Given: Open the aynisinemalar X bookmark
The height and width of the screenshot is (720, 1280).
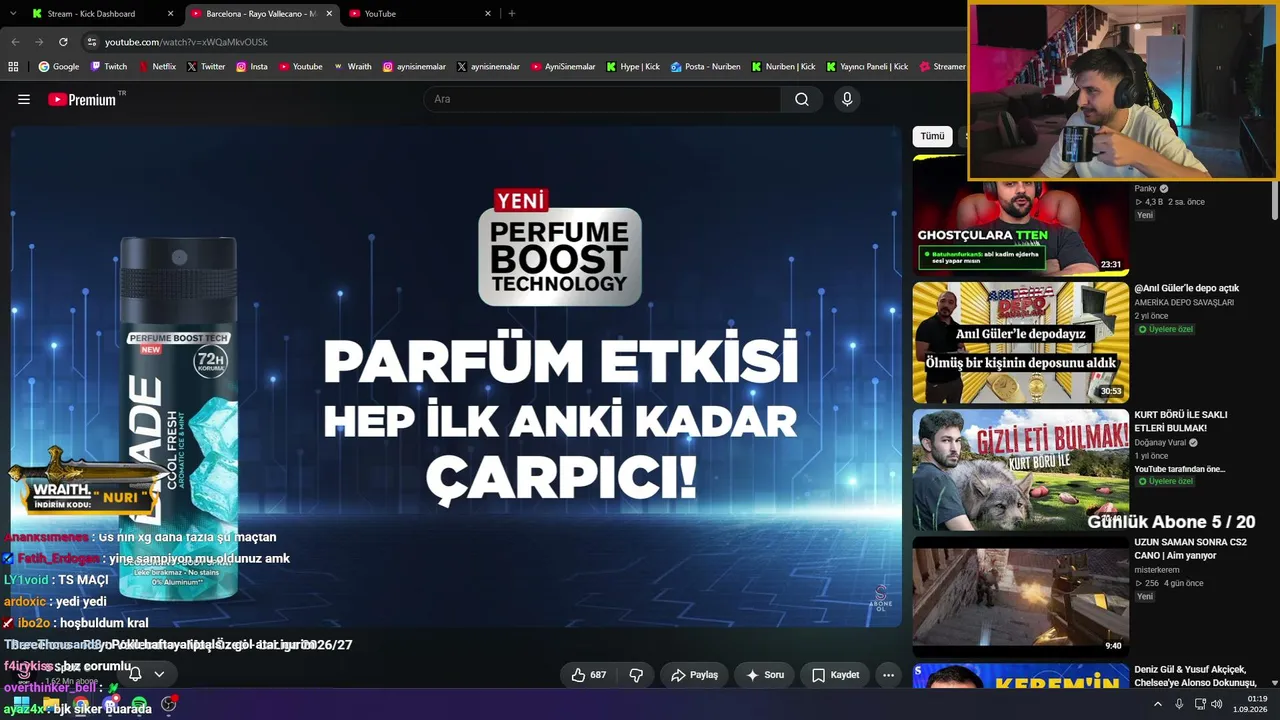Looking at the screenshot, I should pos(488,67).
